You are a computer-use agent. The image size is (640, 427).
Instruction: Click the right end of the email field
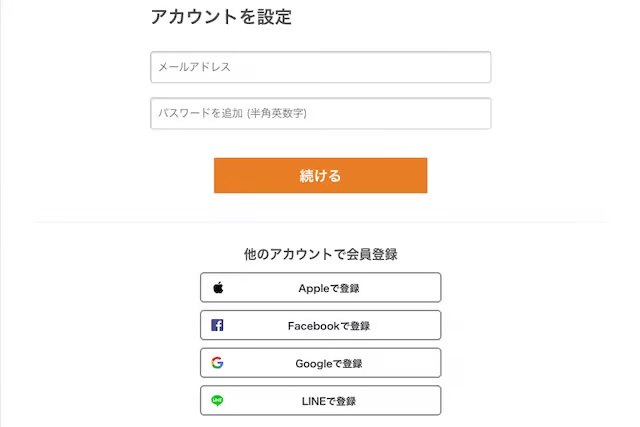(480, 67)
